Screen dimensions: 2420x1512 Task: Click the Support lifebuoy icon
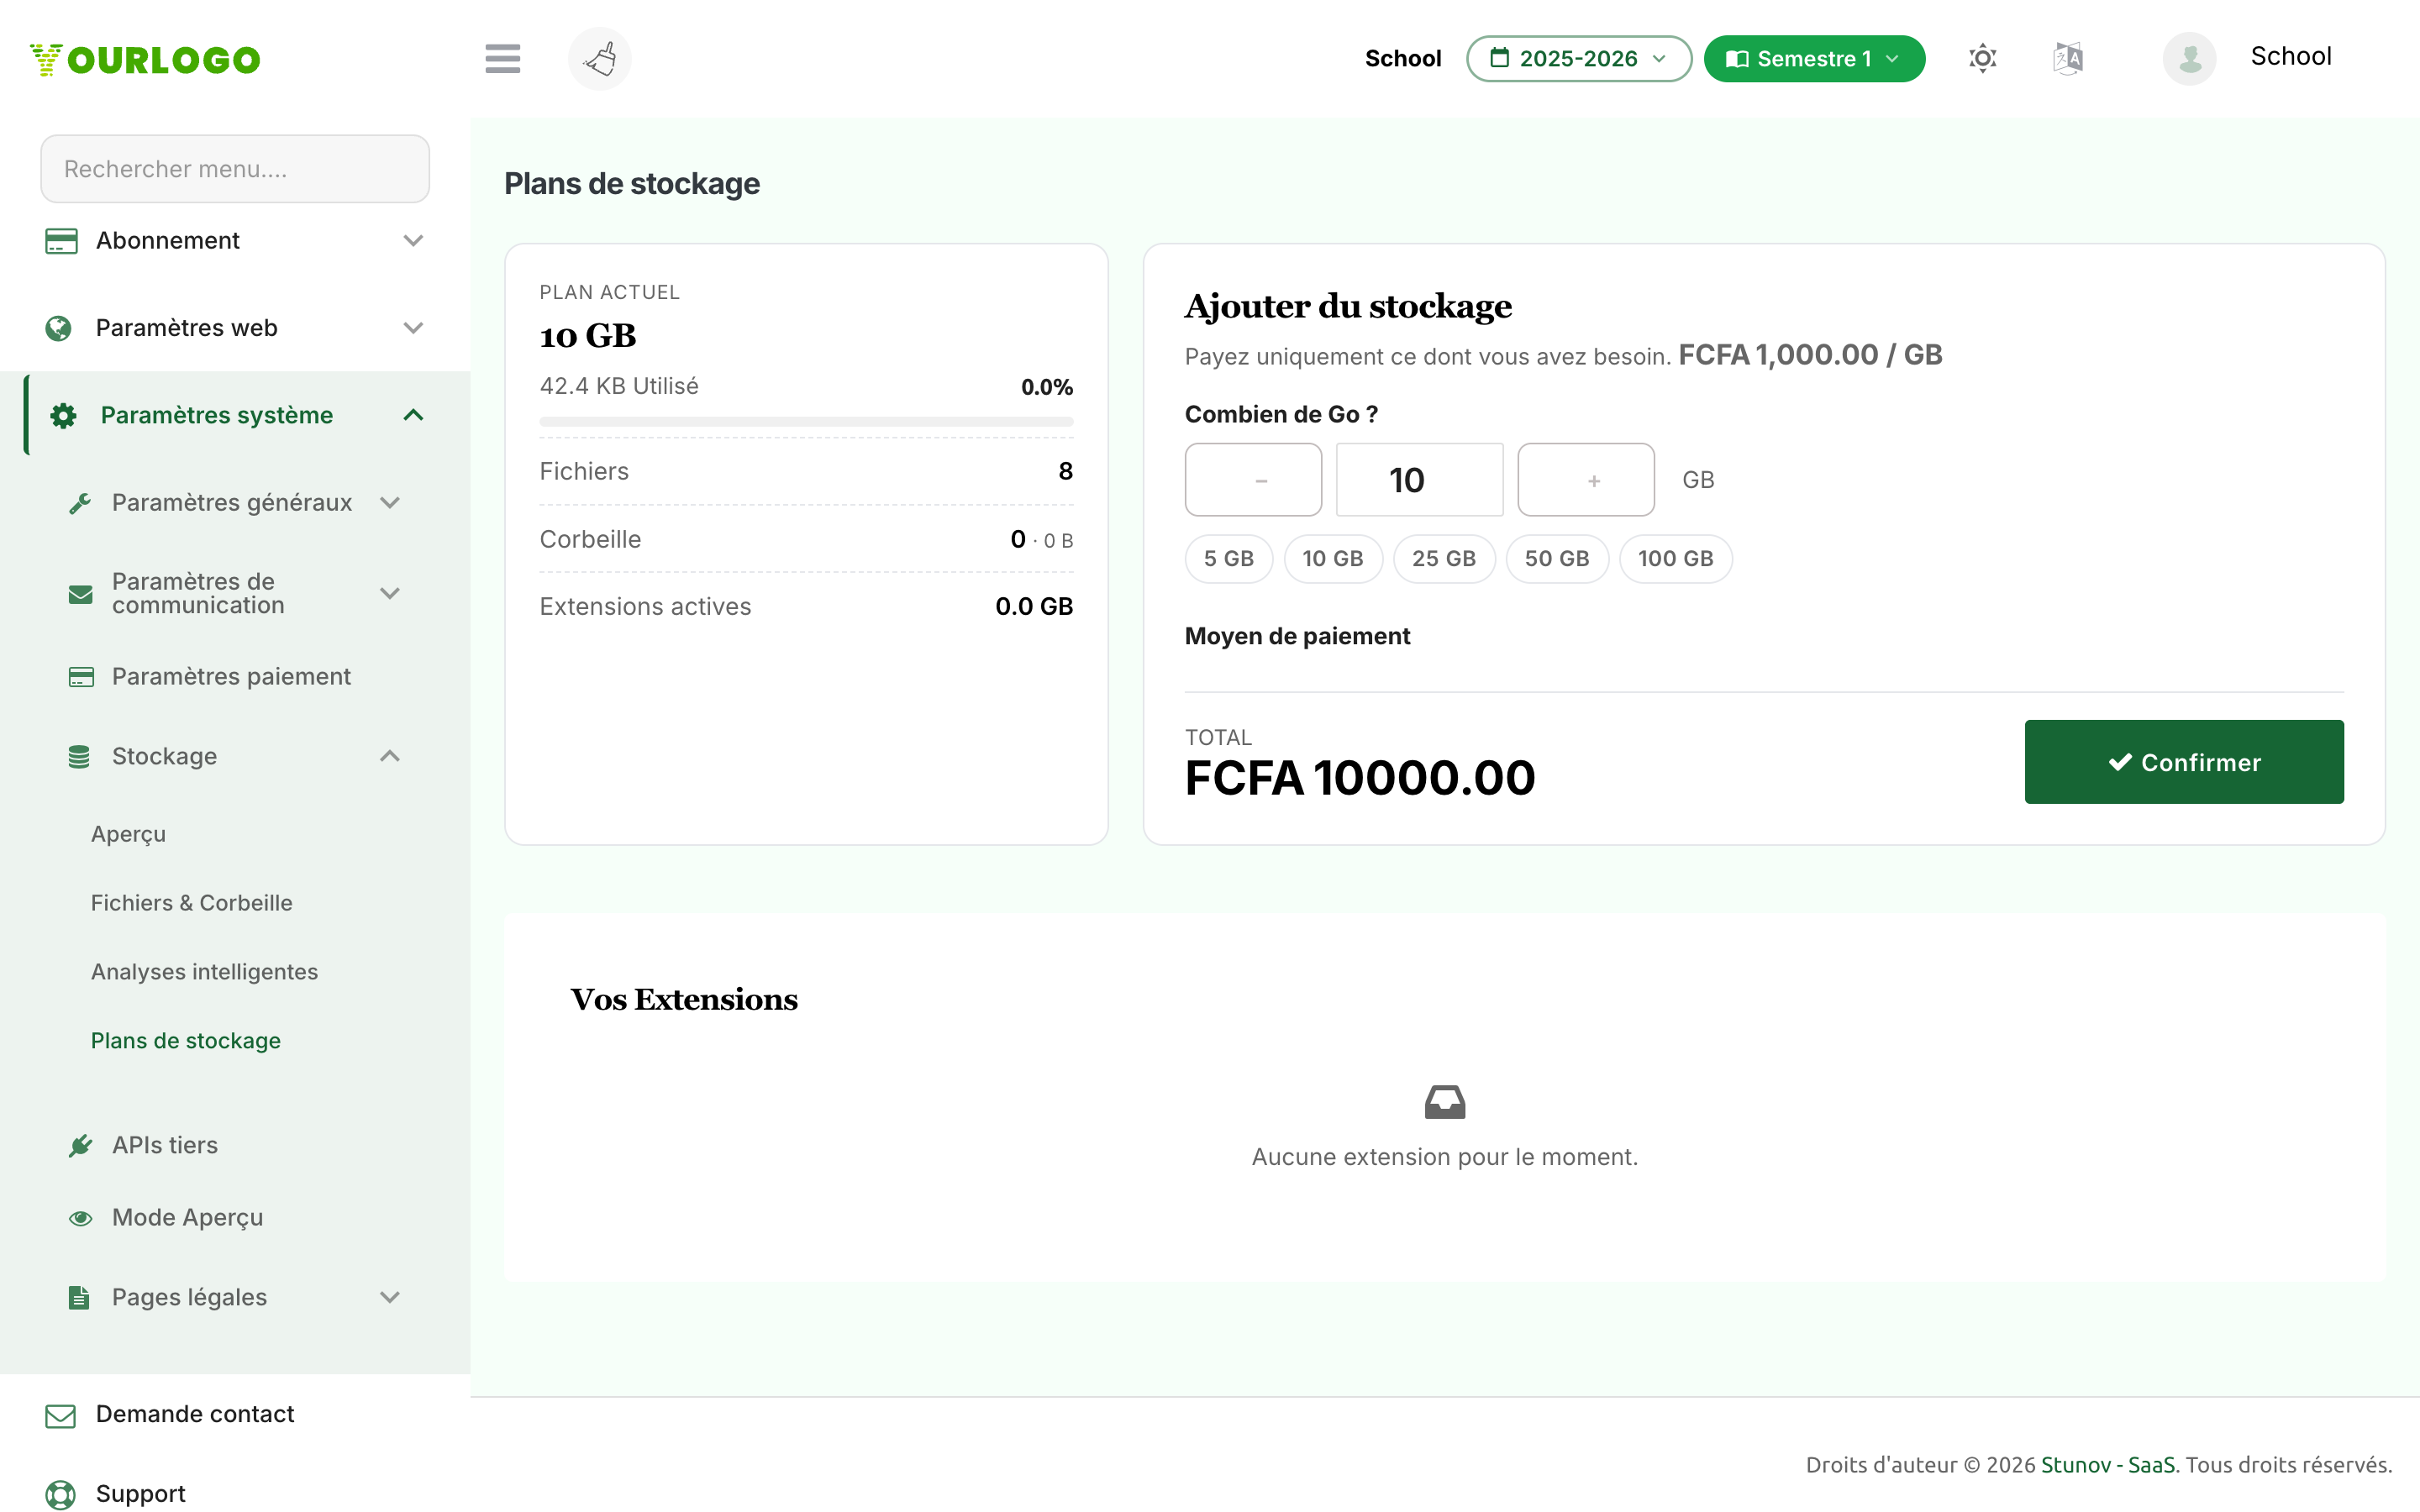click(x=60, y=1495)
